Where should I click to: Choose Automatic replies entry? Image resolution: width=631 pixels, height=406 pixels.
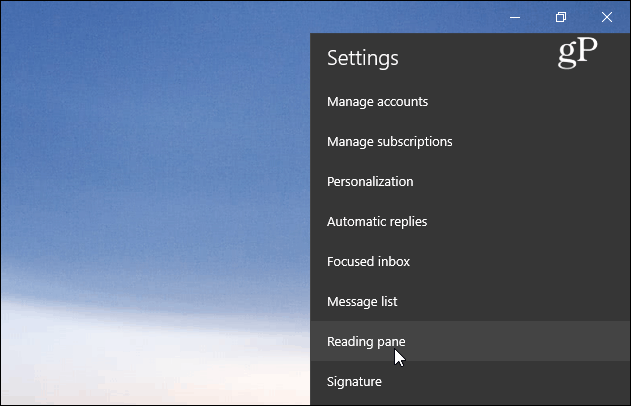pos(470,221)
